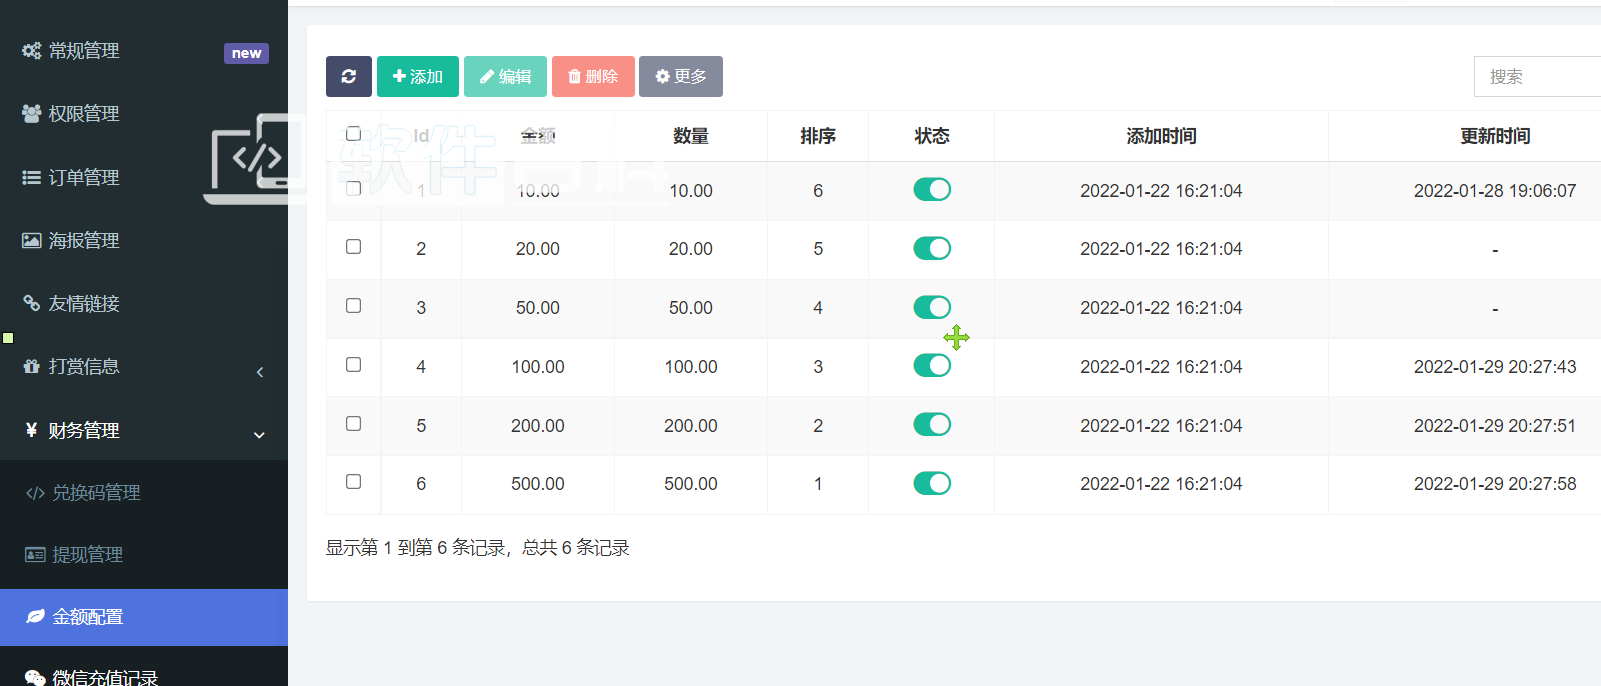Screen dimensions: 1601x686
Task: Go to 提现管理 menu item
Action: [x=88, y=554]
